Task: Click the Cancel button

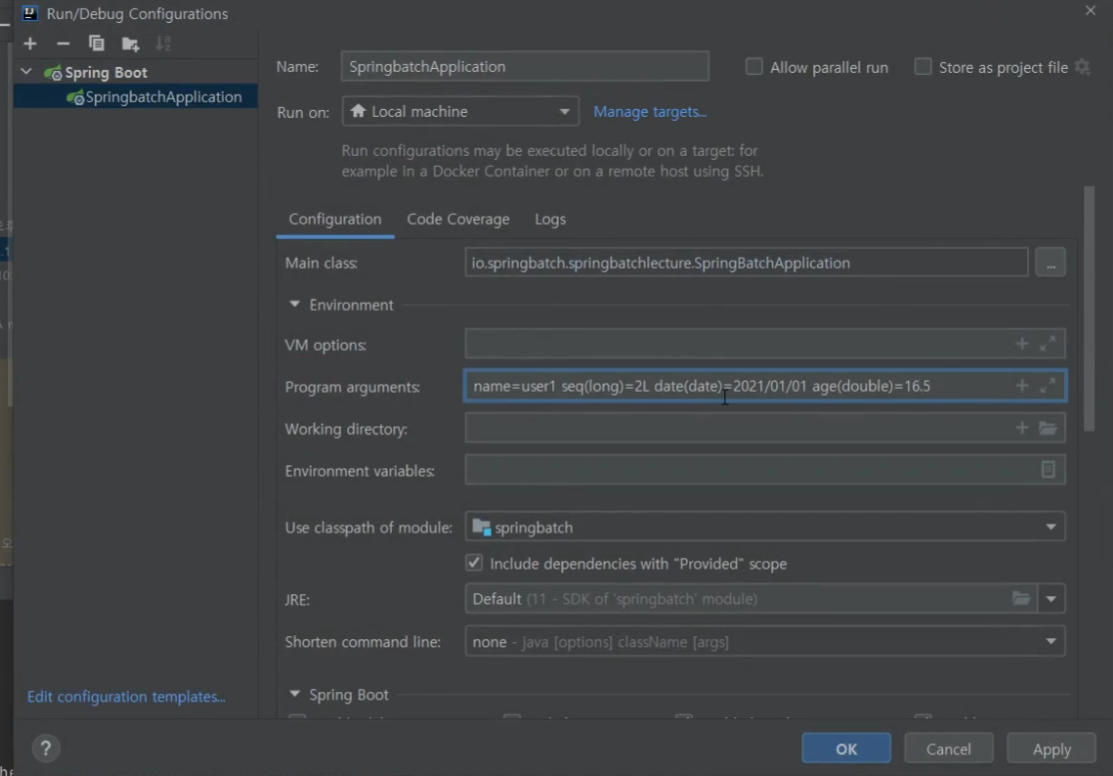Action: [948, 749]
